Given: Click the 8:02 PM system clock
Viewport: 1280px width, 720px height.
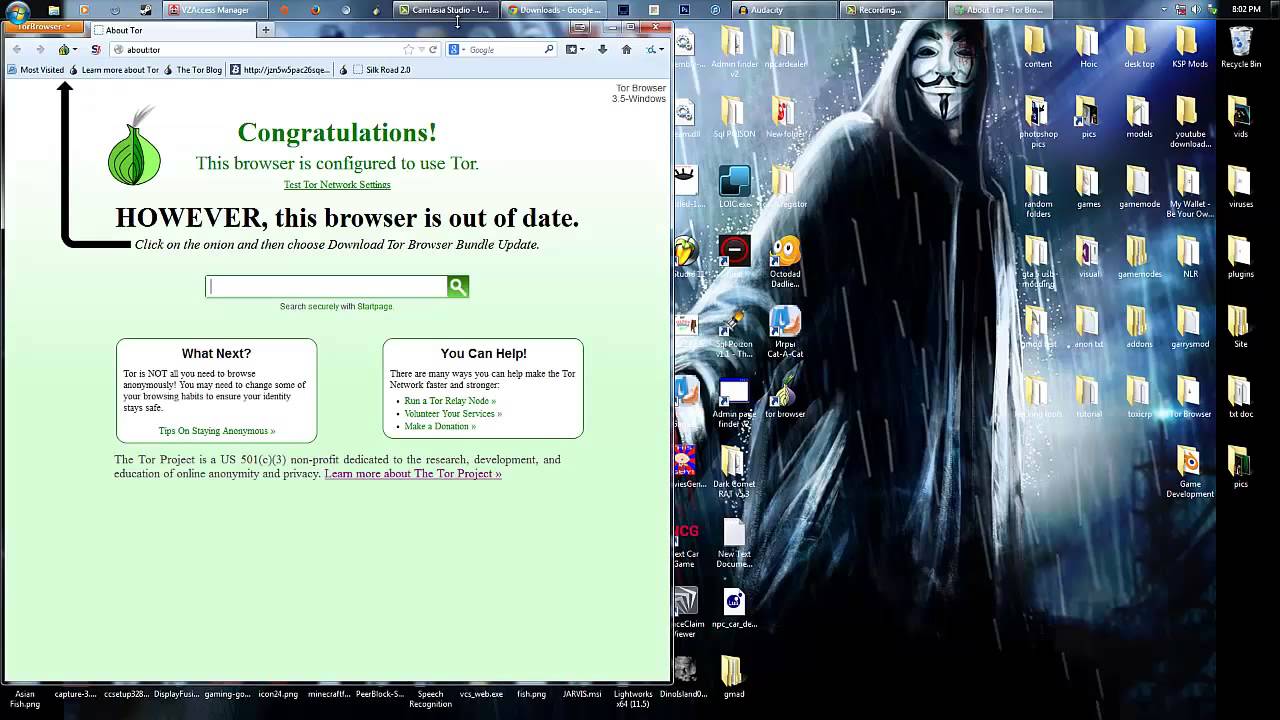Looking at the screenshot, I should point(1246,10).
